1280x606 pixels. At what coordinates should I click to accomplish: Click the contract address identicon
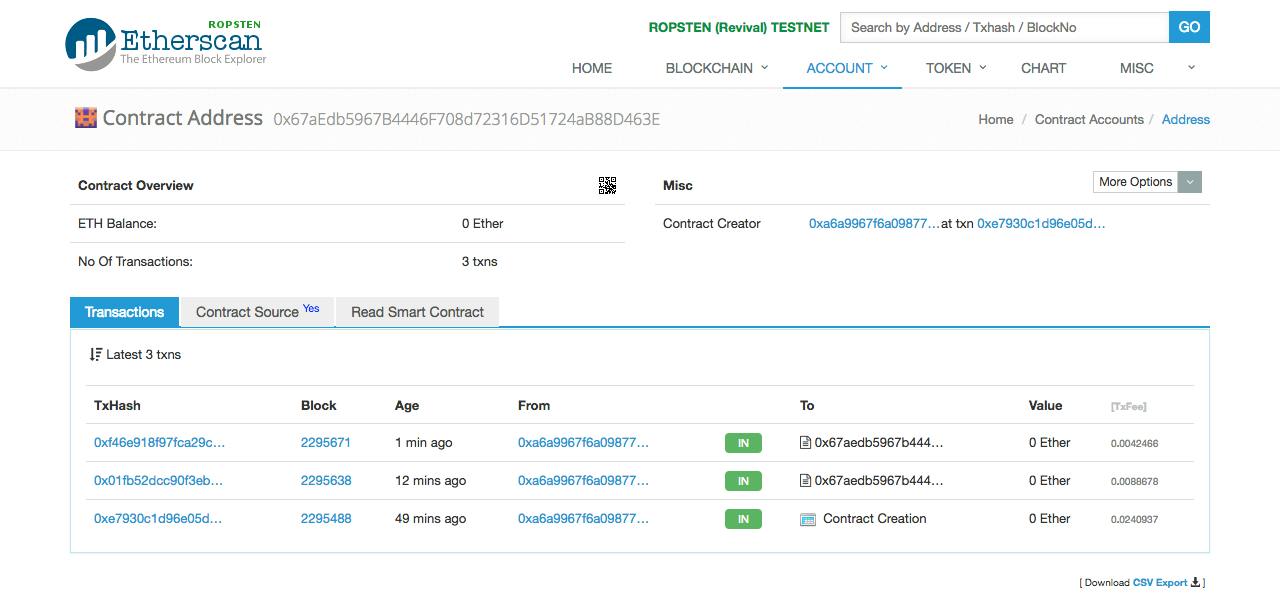(x=85, y=118)
